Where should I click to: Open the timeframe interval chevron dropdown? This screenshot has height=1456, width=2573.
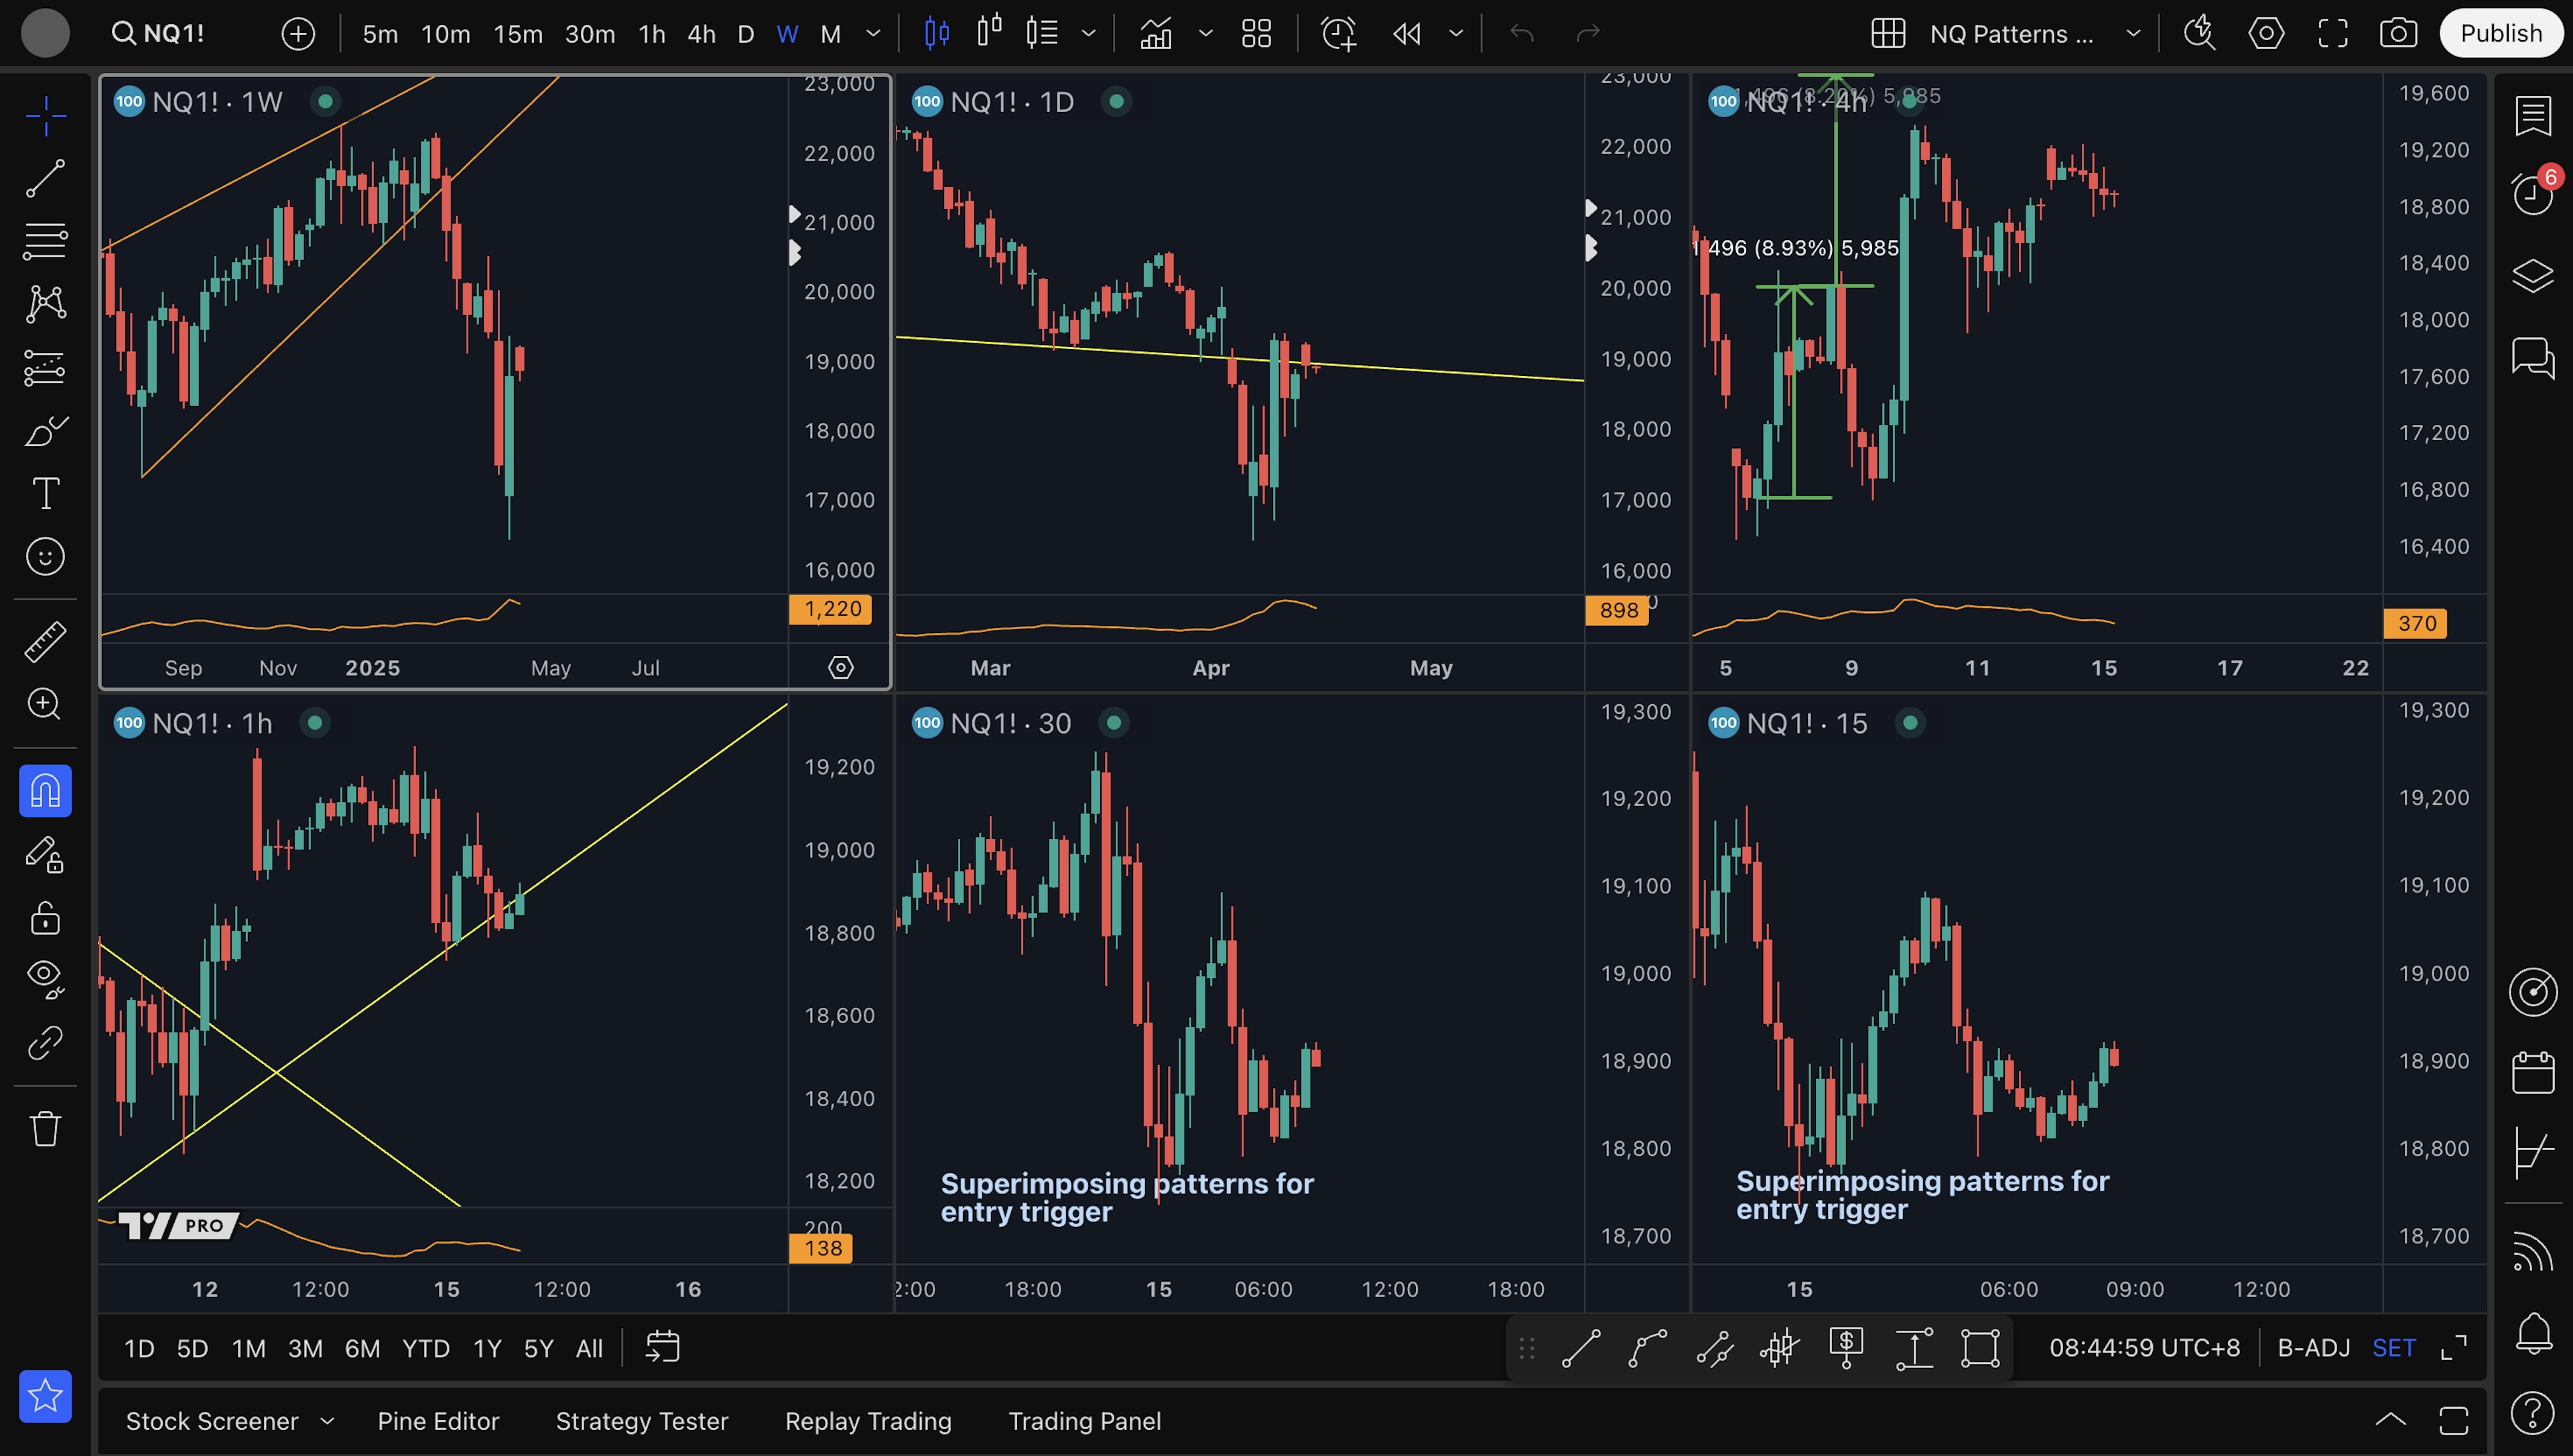(x=873, y=33)
